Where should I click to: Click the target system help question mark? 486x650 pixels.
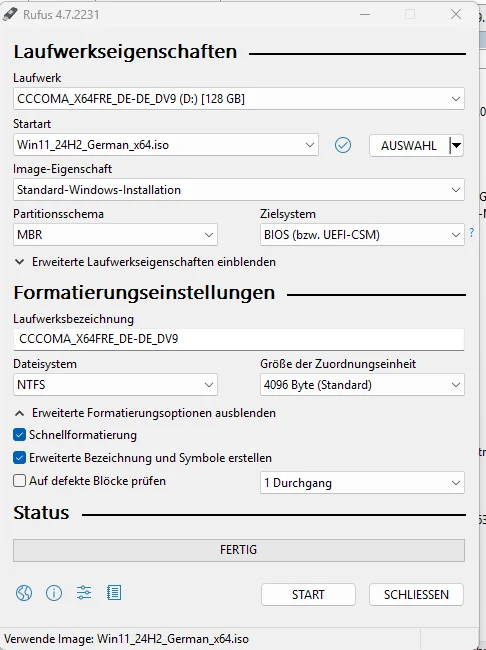point(471,232)
